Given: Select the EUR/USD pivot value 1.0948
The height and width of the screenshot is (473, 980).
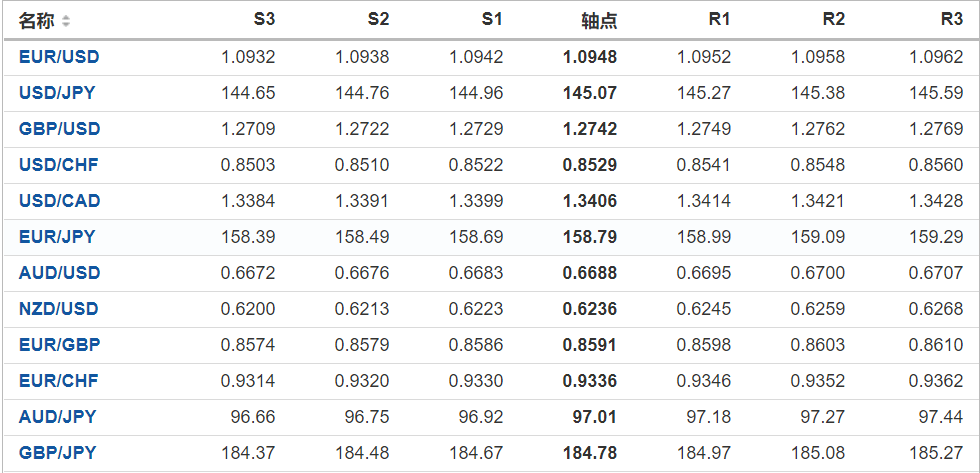Looking at the screenshot, I should click(x=590, y=57).
